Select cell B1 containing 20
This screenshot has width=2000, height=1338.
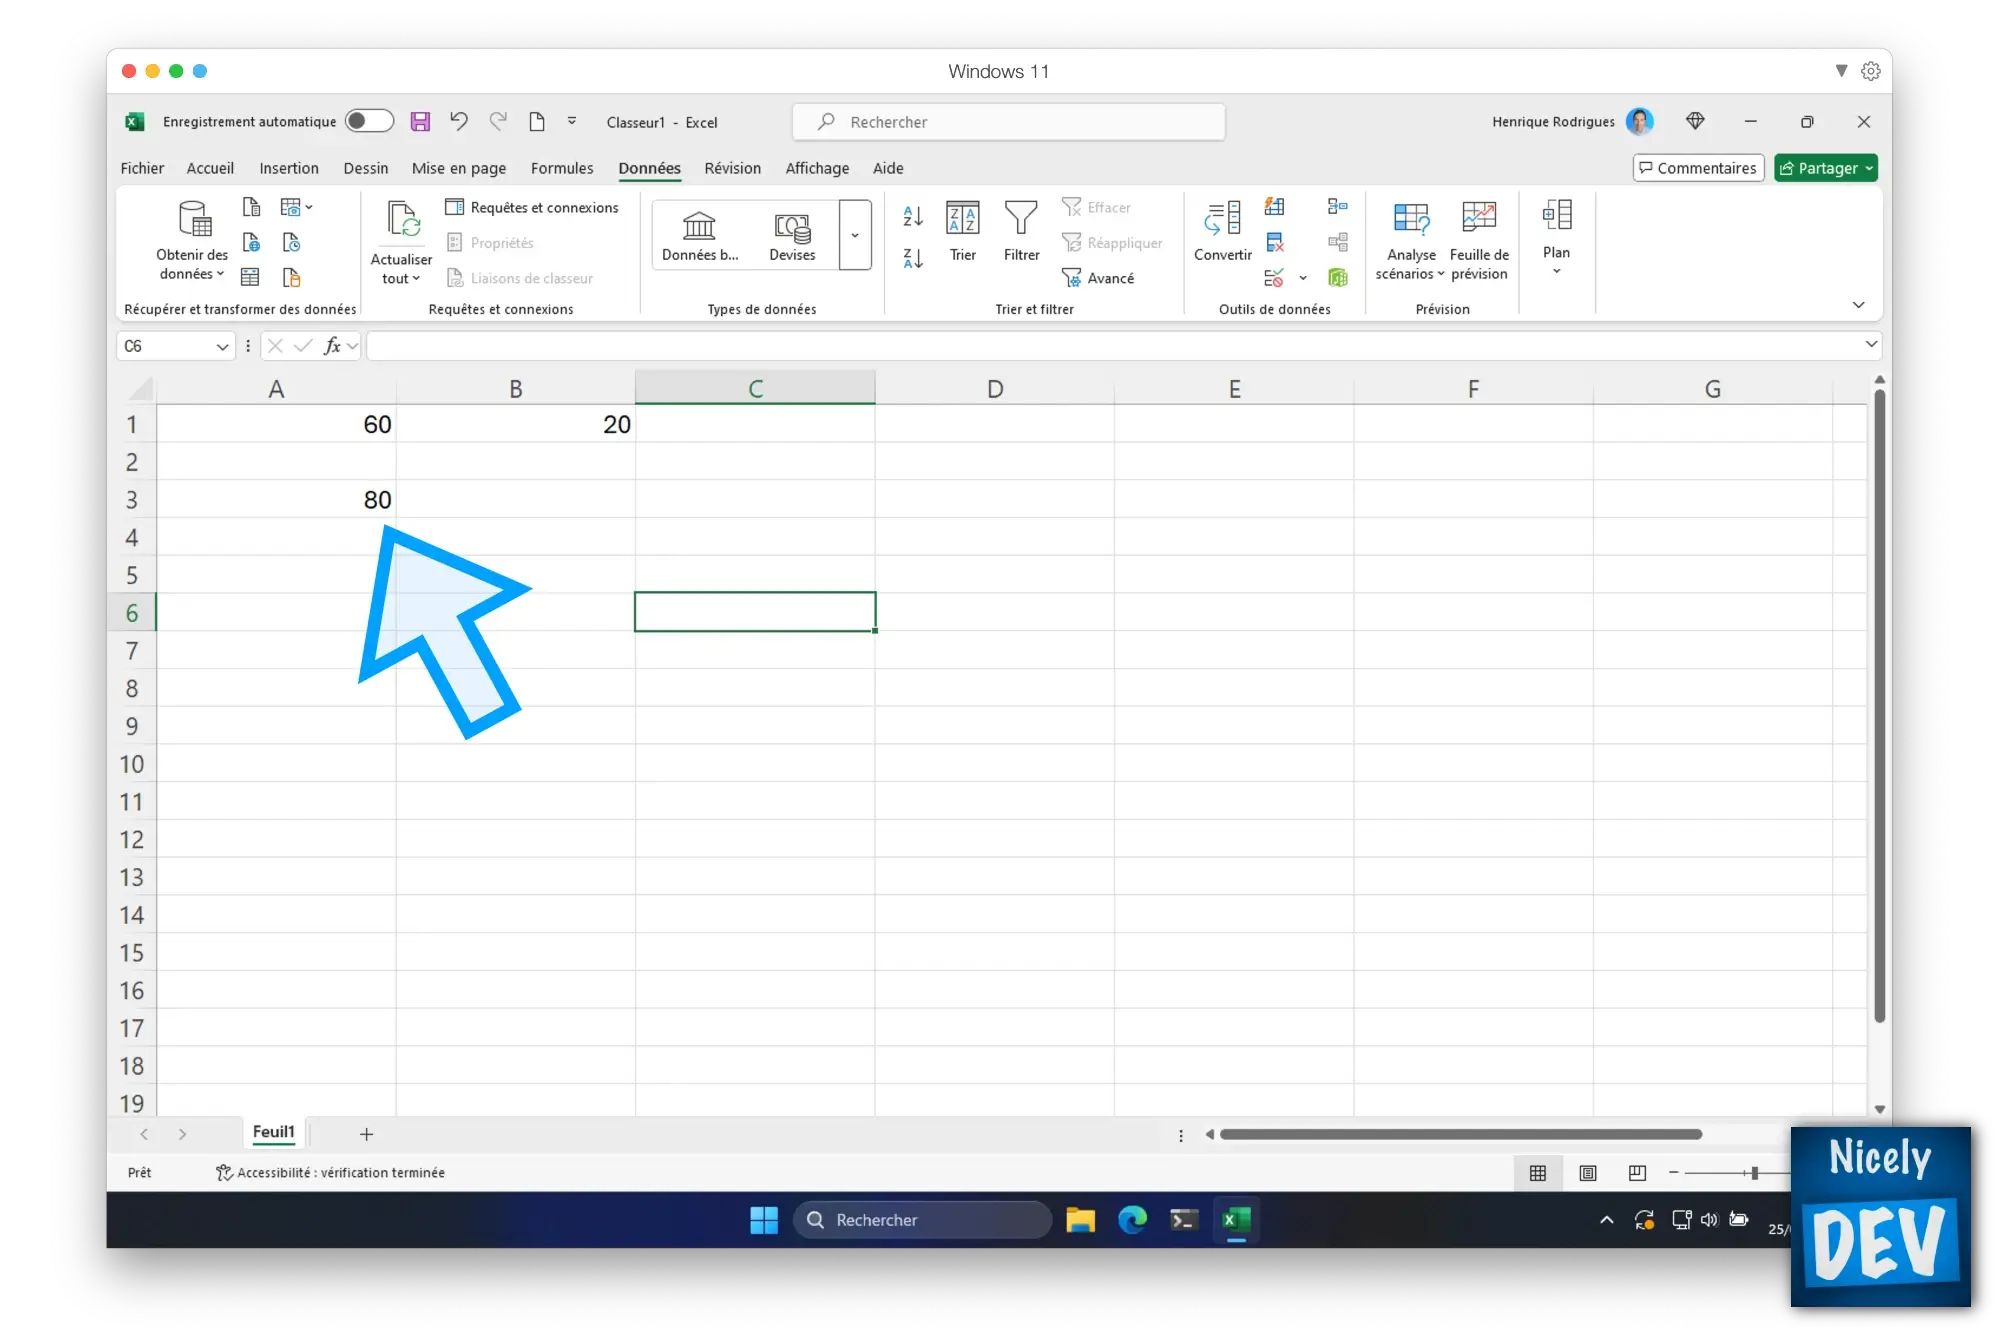(516, 424)
